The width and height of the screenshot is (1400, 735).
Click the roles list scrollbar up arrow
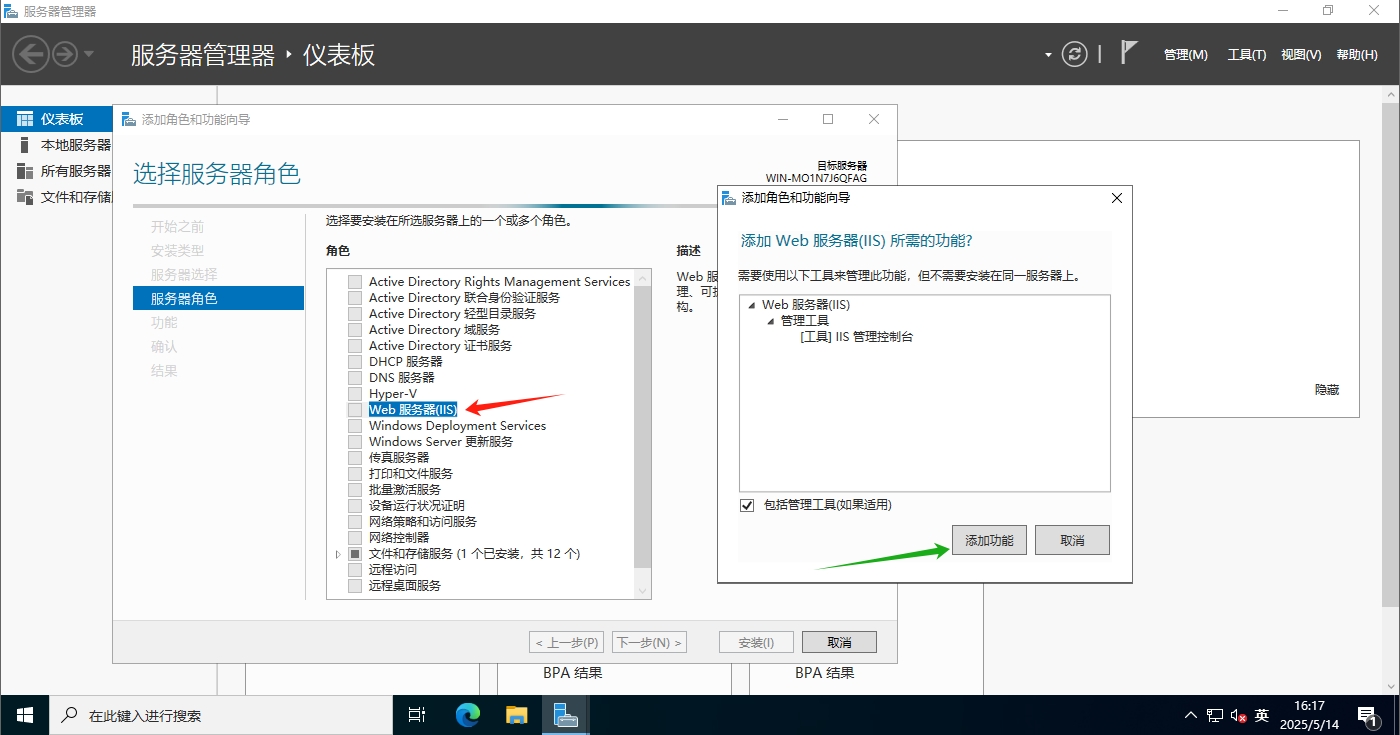tap(643, 277)
